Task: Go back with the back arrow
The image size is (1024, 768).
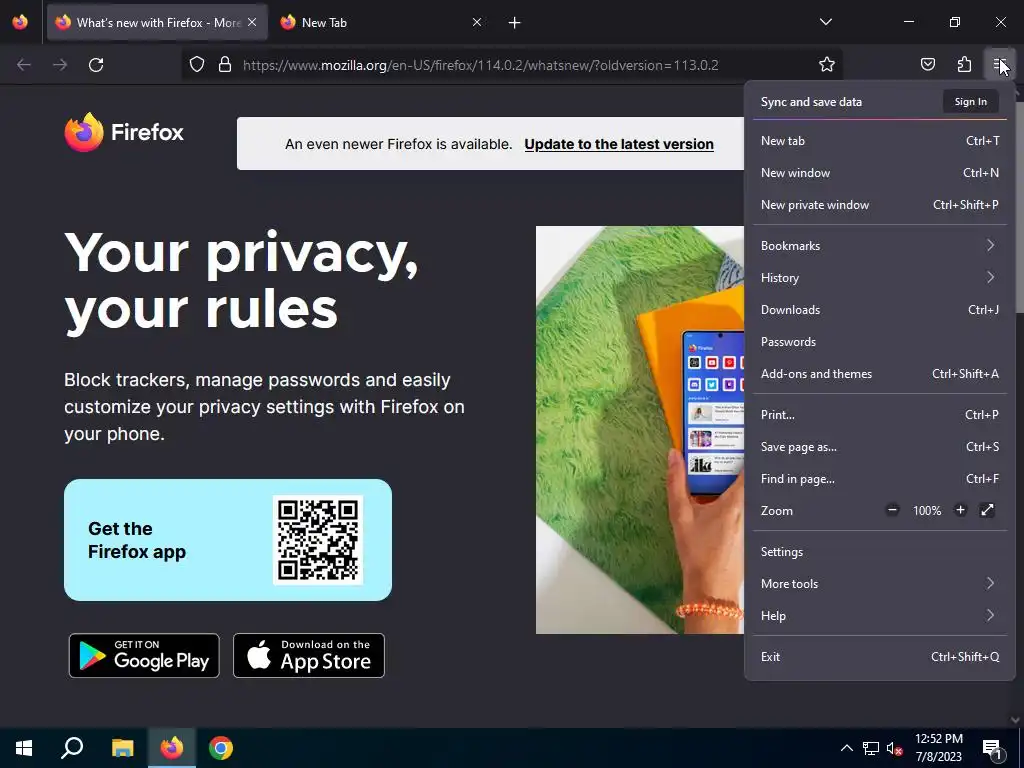Action: pyautogui.click(x=24, y=65)
